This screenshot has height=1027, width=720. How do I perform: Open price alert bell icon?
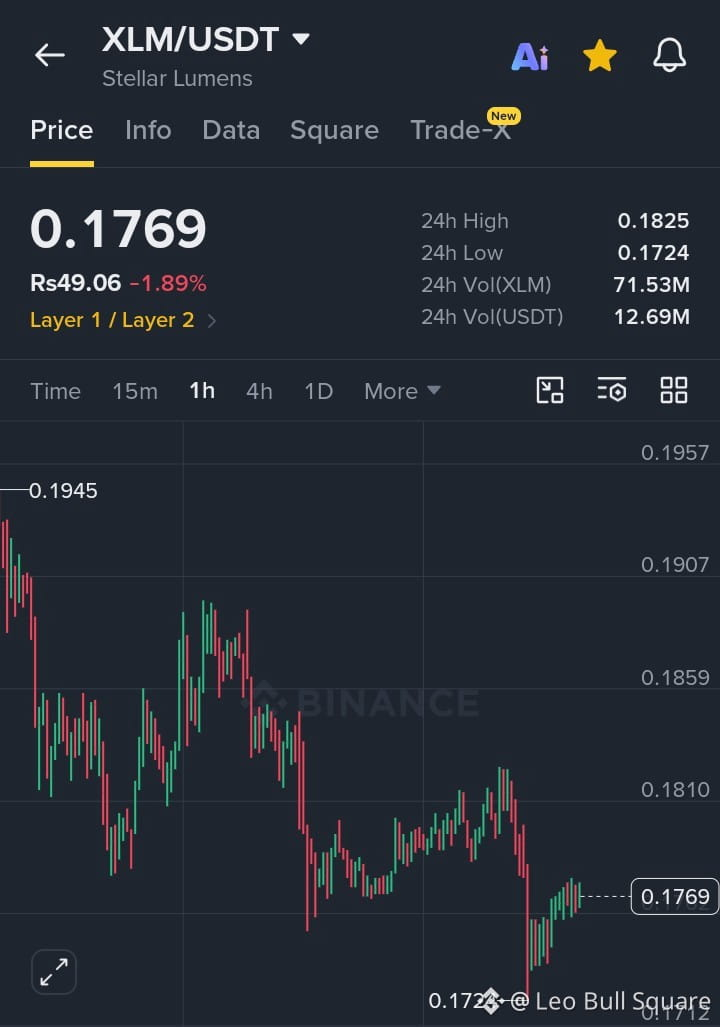coord(670,55)
